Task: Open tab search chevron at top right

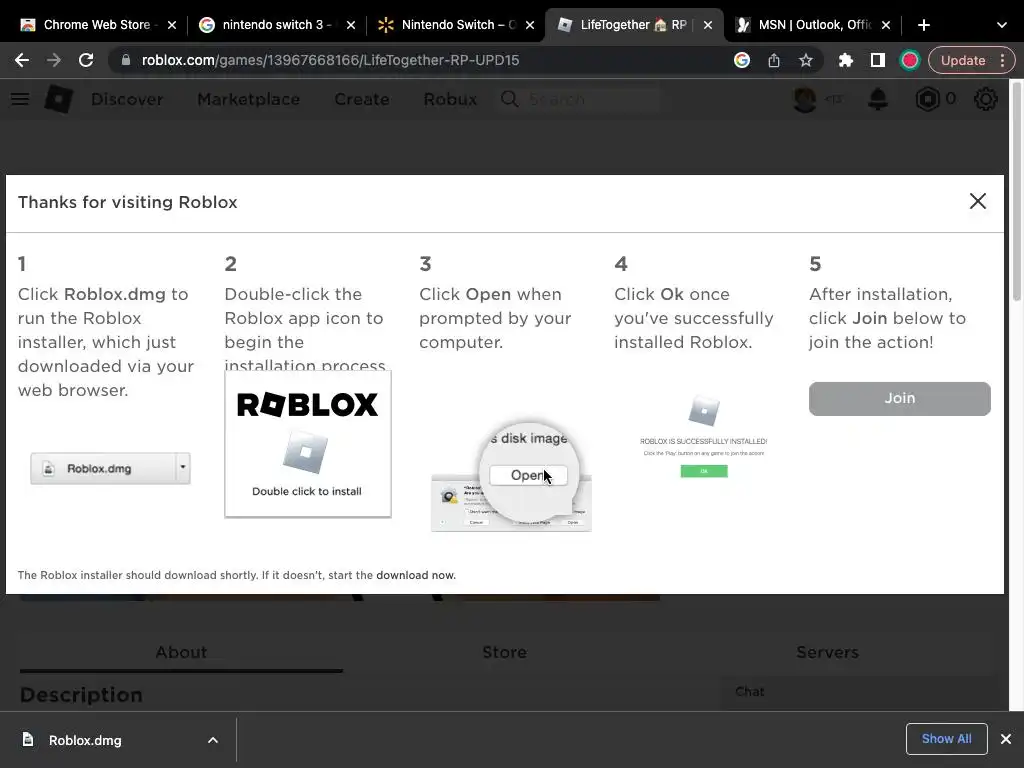Action: 1002,25
